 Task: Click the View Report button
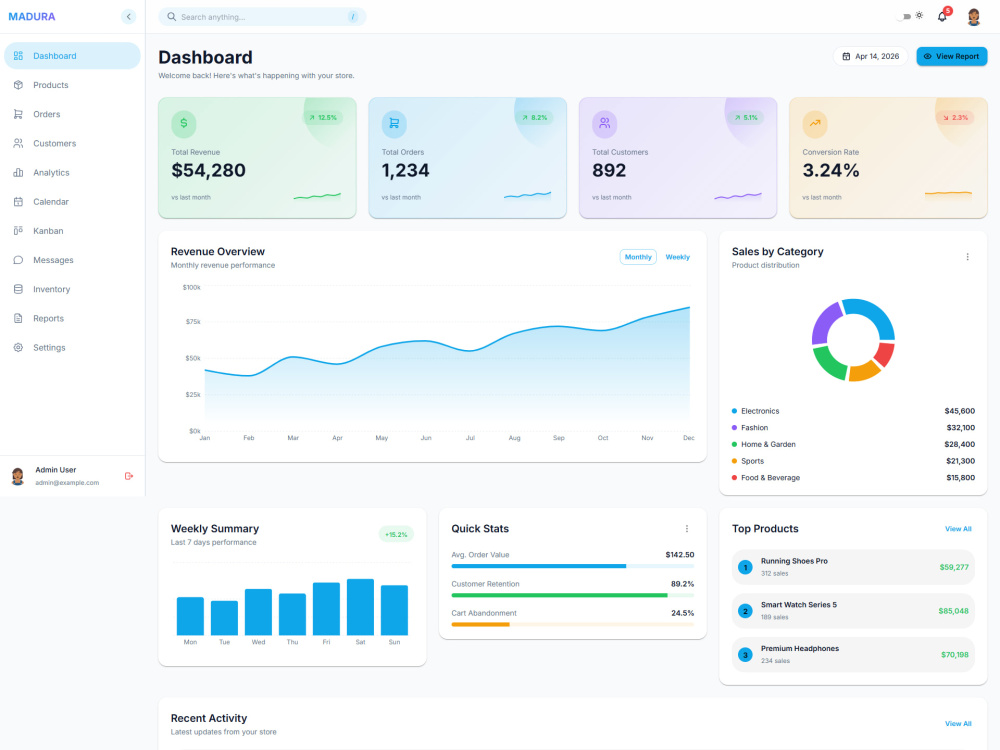pos(952,56)
